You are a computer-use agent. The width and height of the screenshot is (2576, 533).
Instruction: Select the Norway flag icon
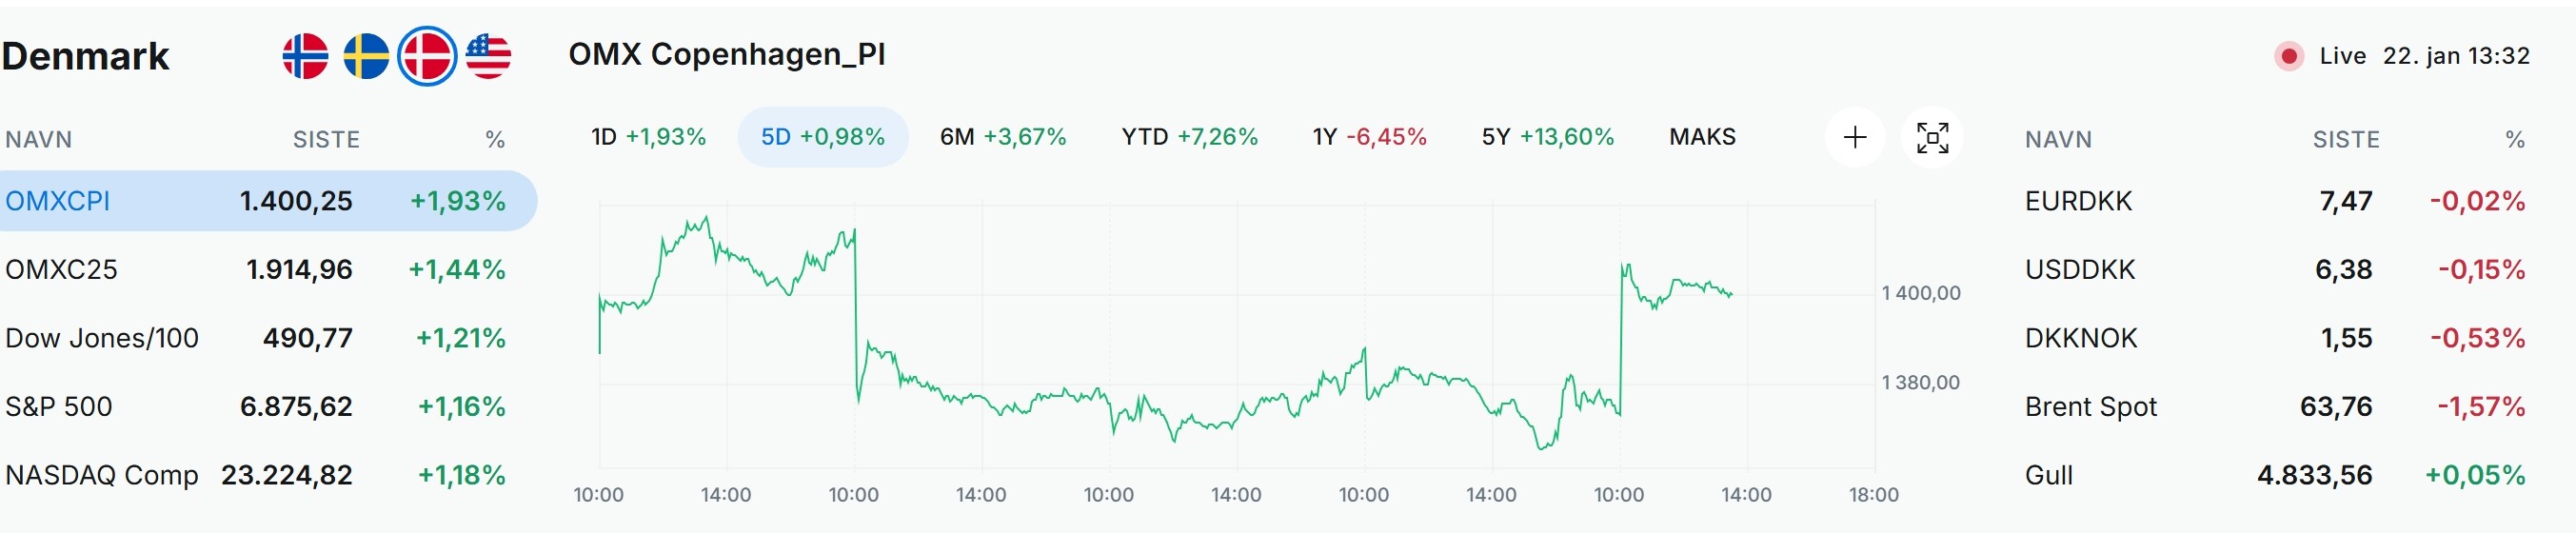pyautogui.click(x=305, y=56)
